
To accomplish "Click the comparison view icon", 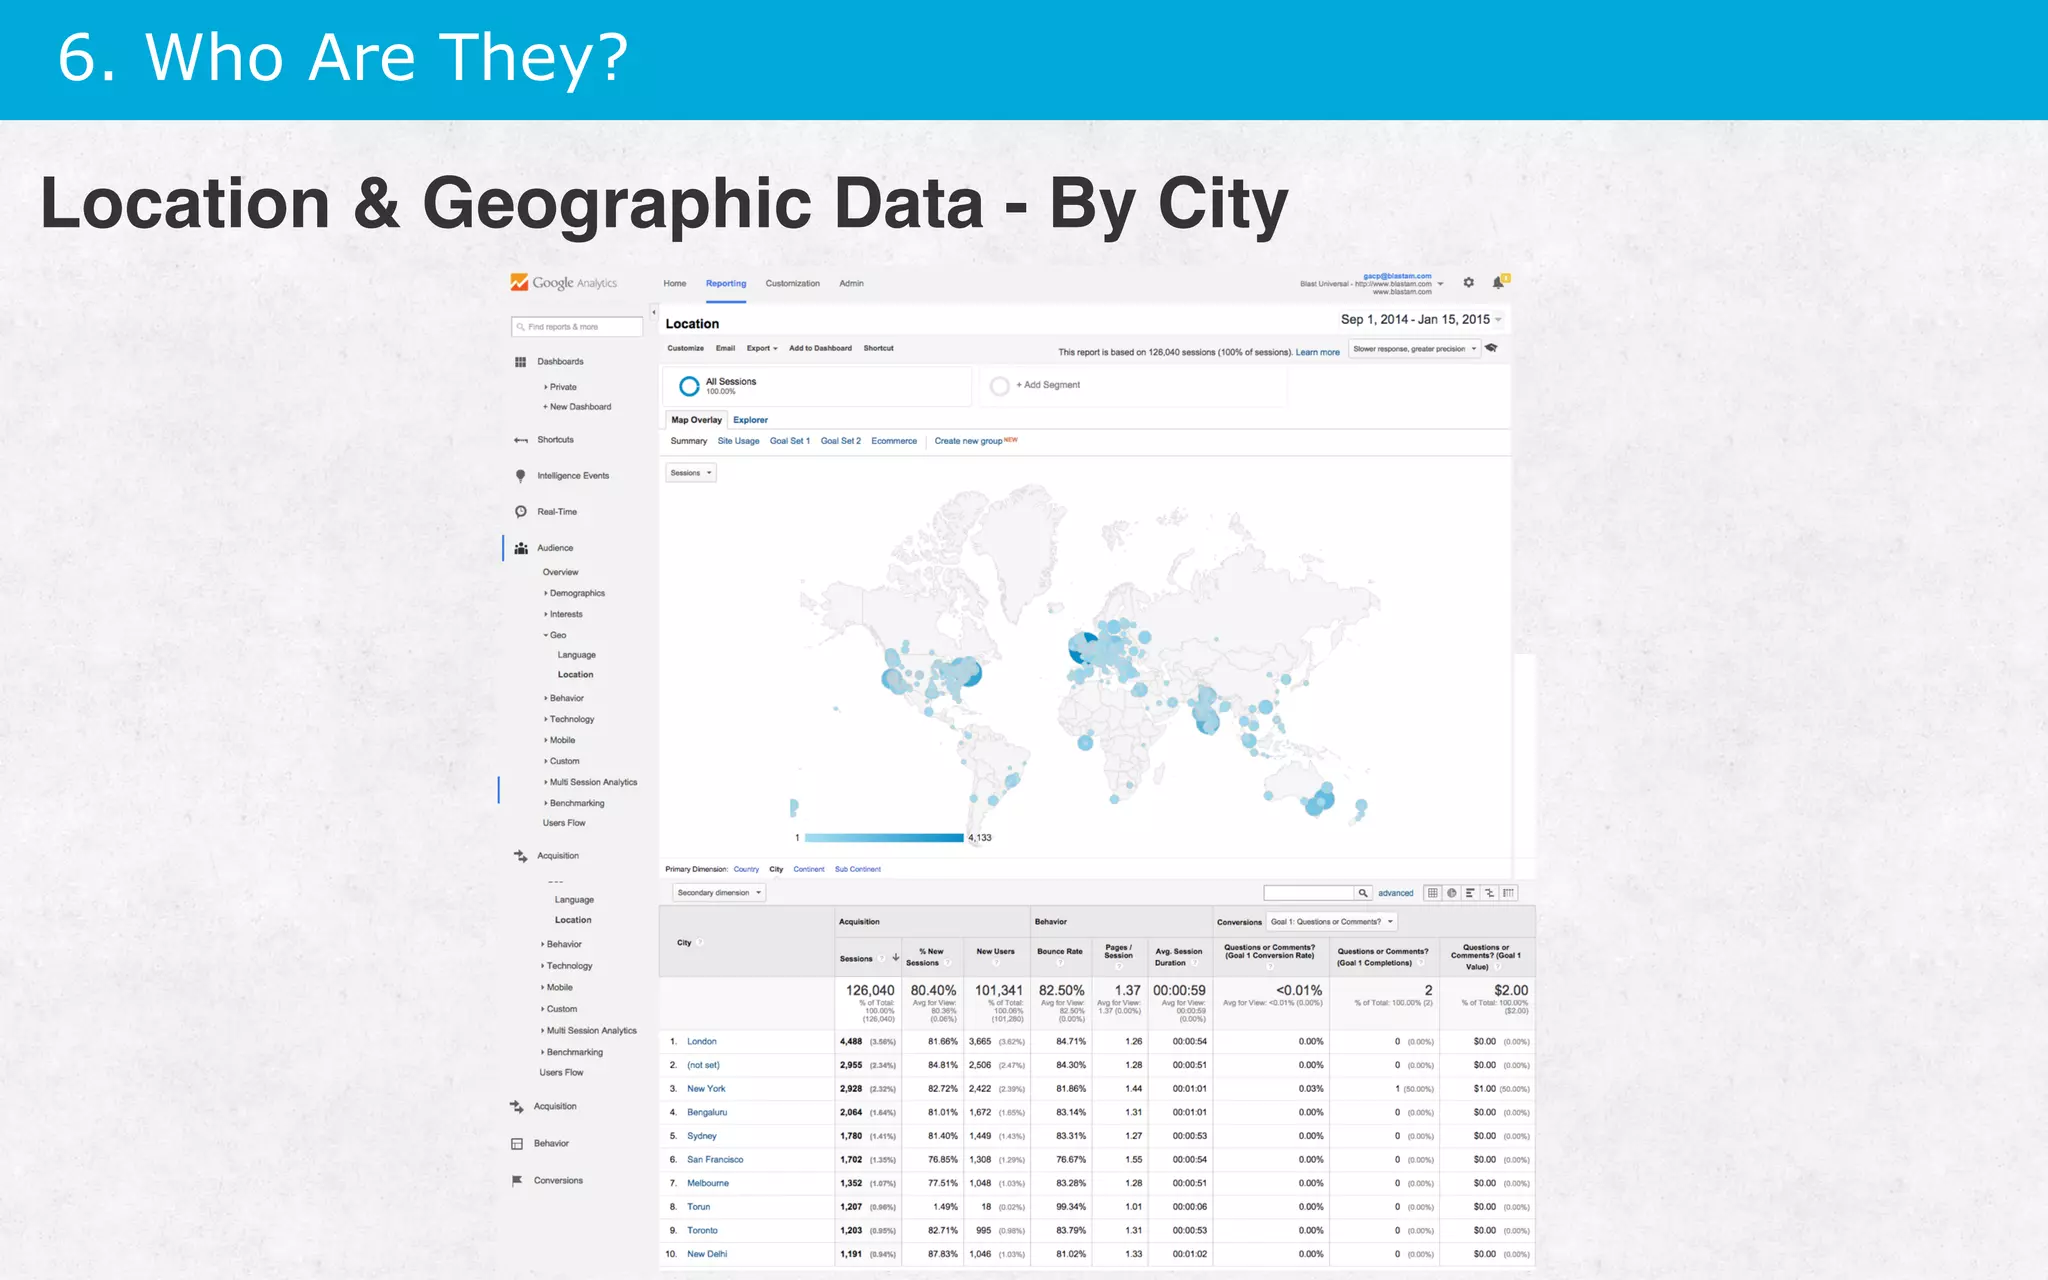I will 1489,893.
